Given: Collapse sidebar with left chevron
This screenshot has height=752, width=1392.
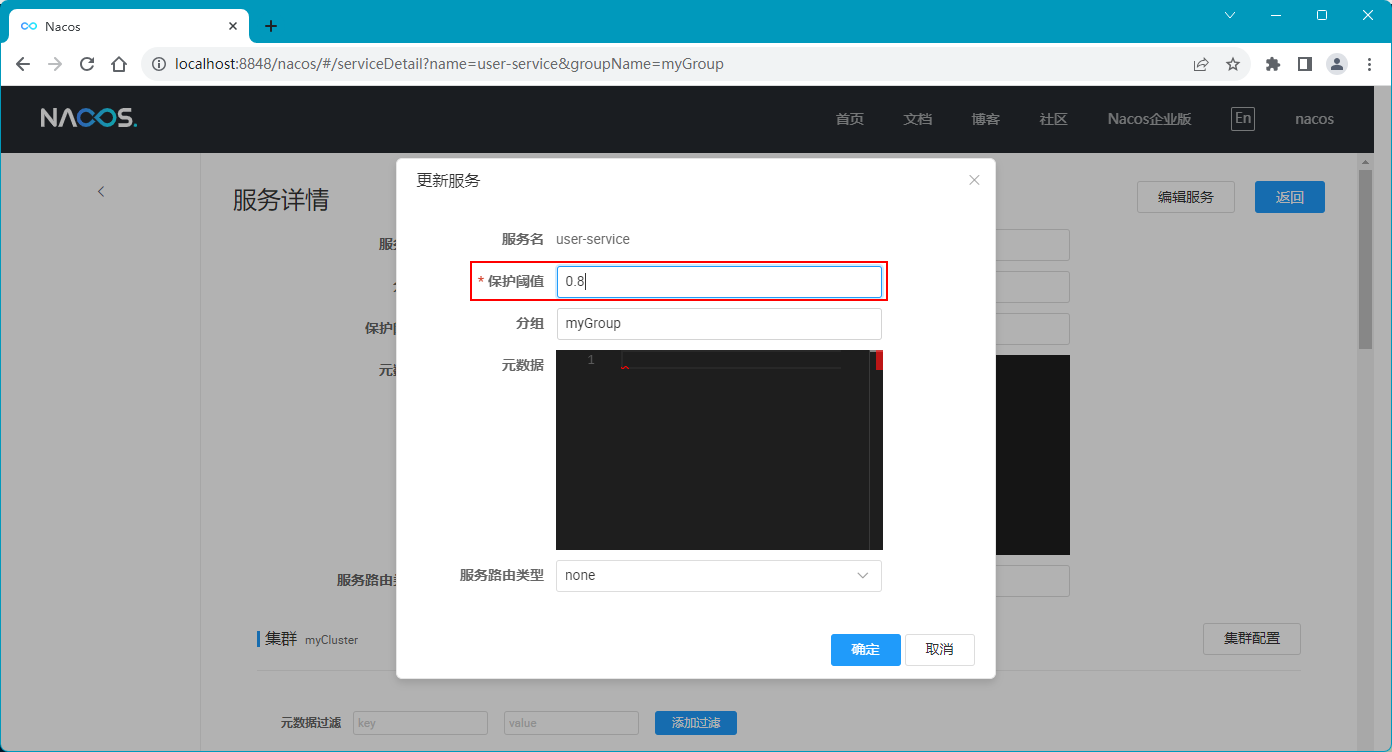Looking at the screenshot, I should click(101, 191).
